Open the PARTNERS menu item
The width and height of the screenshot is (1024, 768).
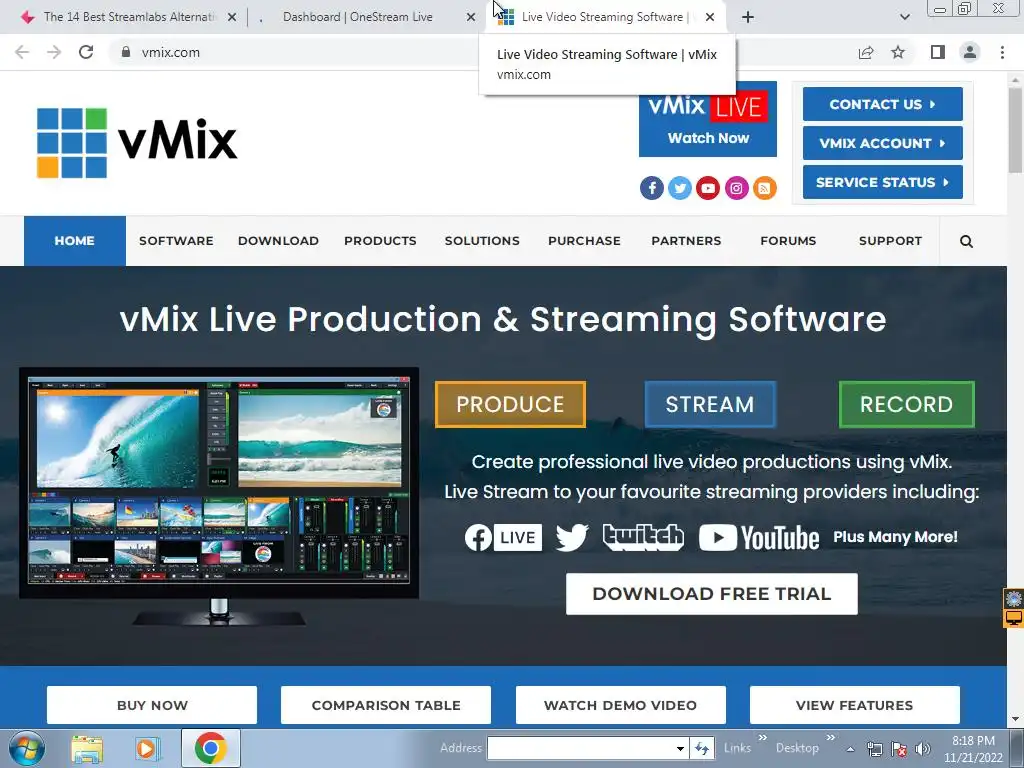click(686, 241)
